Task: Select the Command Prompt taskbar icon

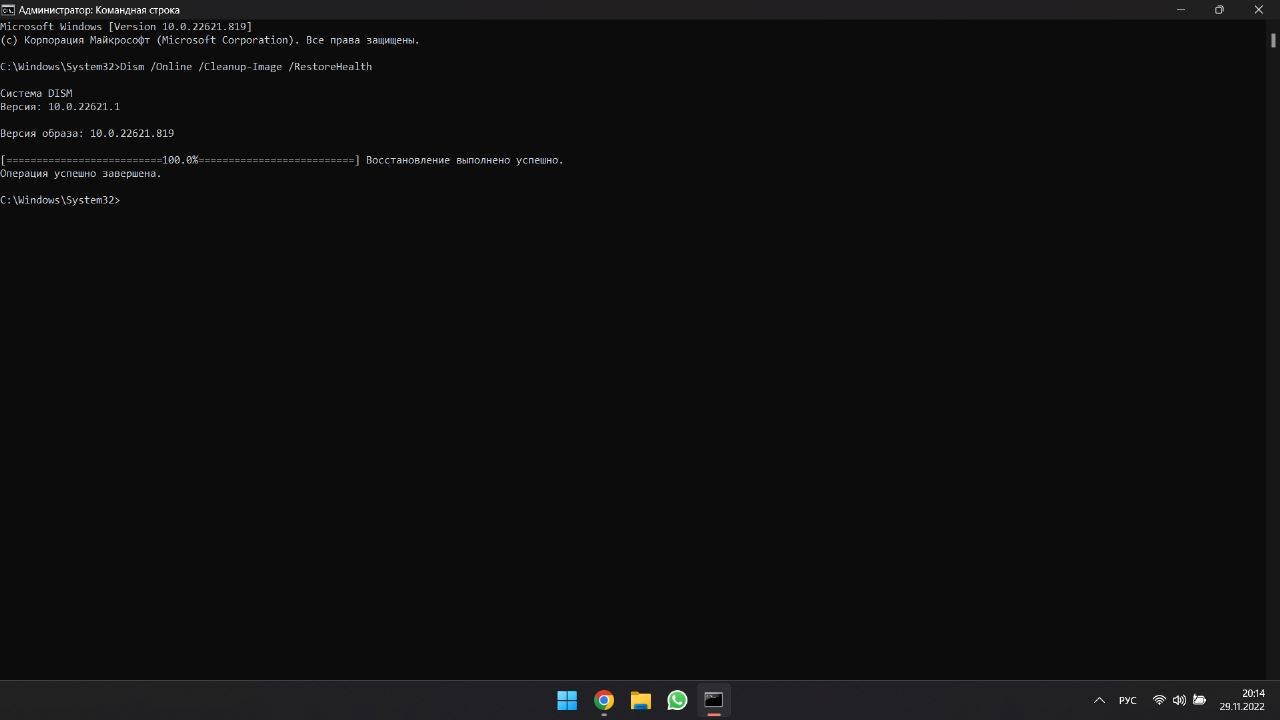Action: [x=714, y=700]
